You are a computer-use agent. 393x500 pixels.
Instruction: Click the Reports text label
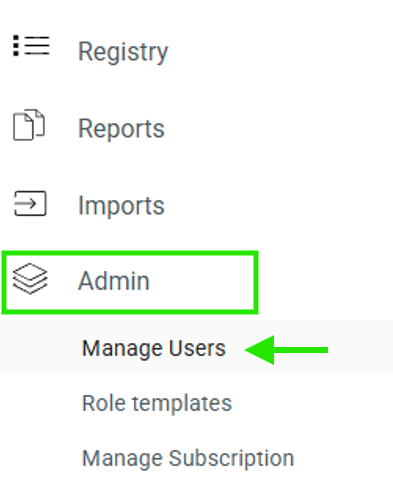(x=121, y=129)
